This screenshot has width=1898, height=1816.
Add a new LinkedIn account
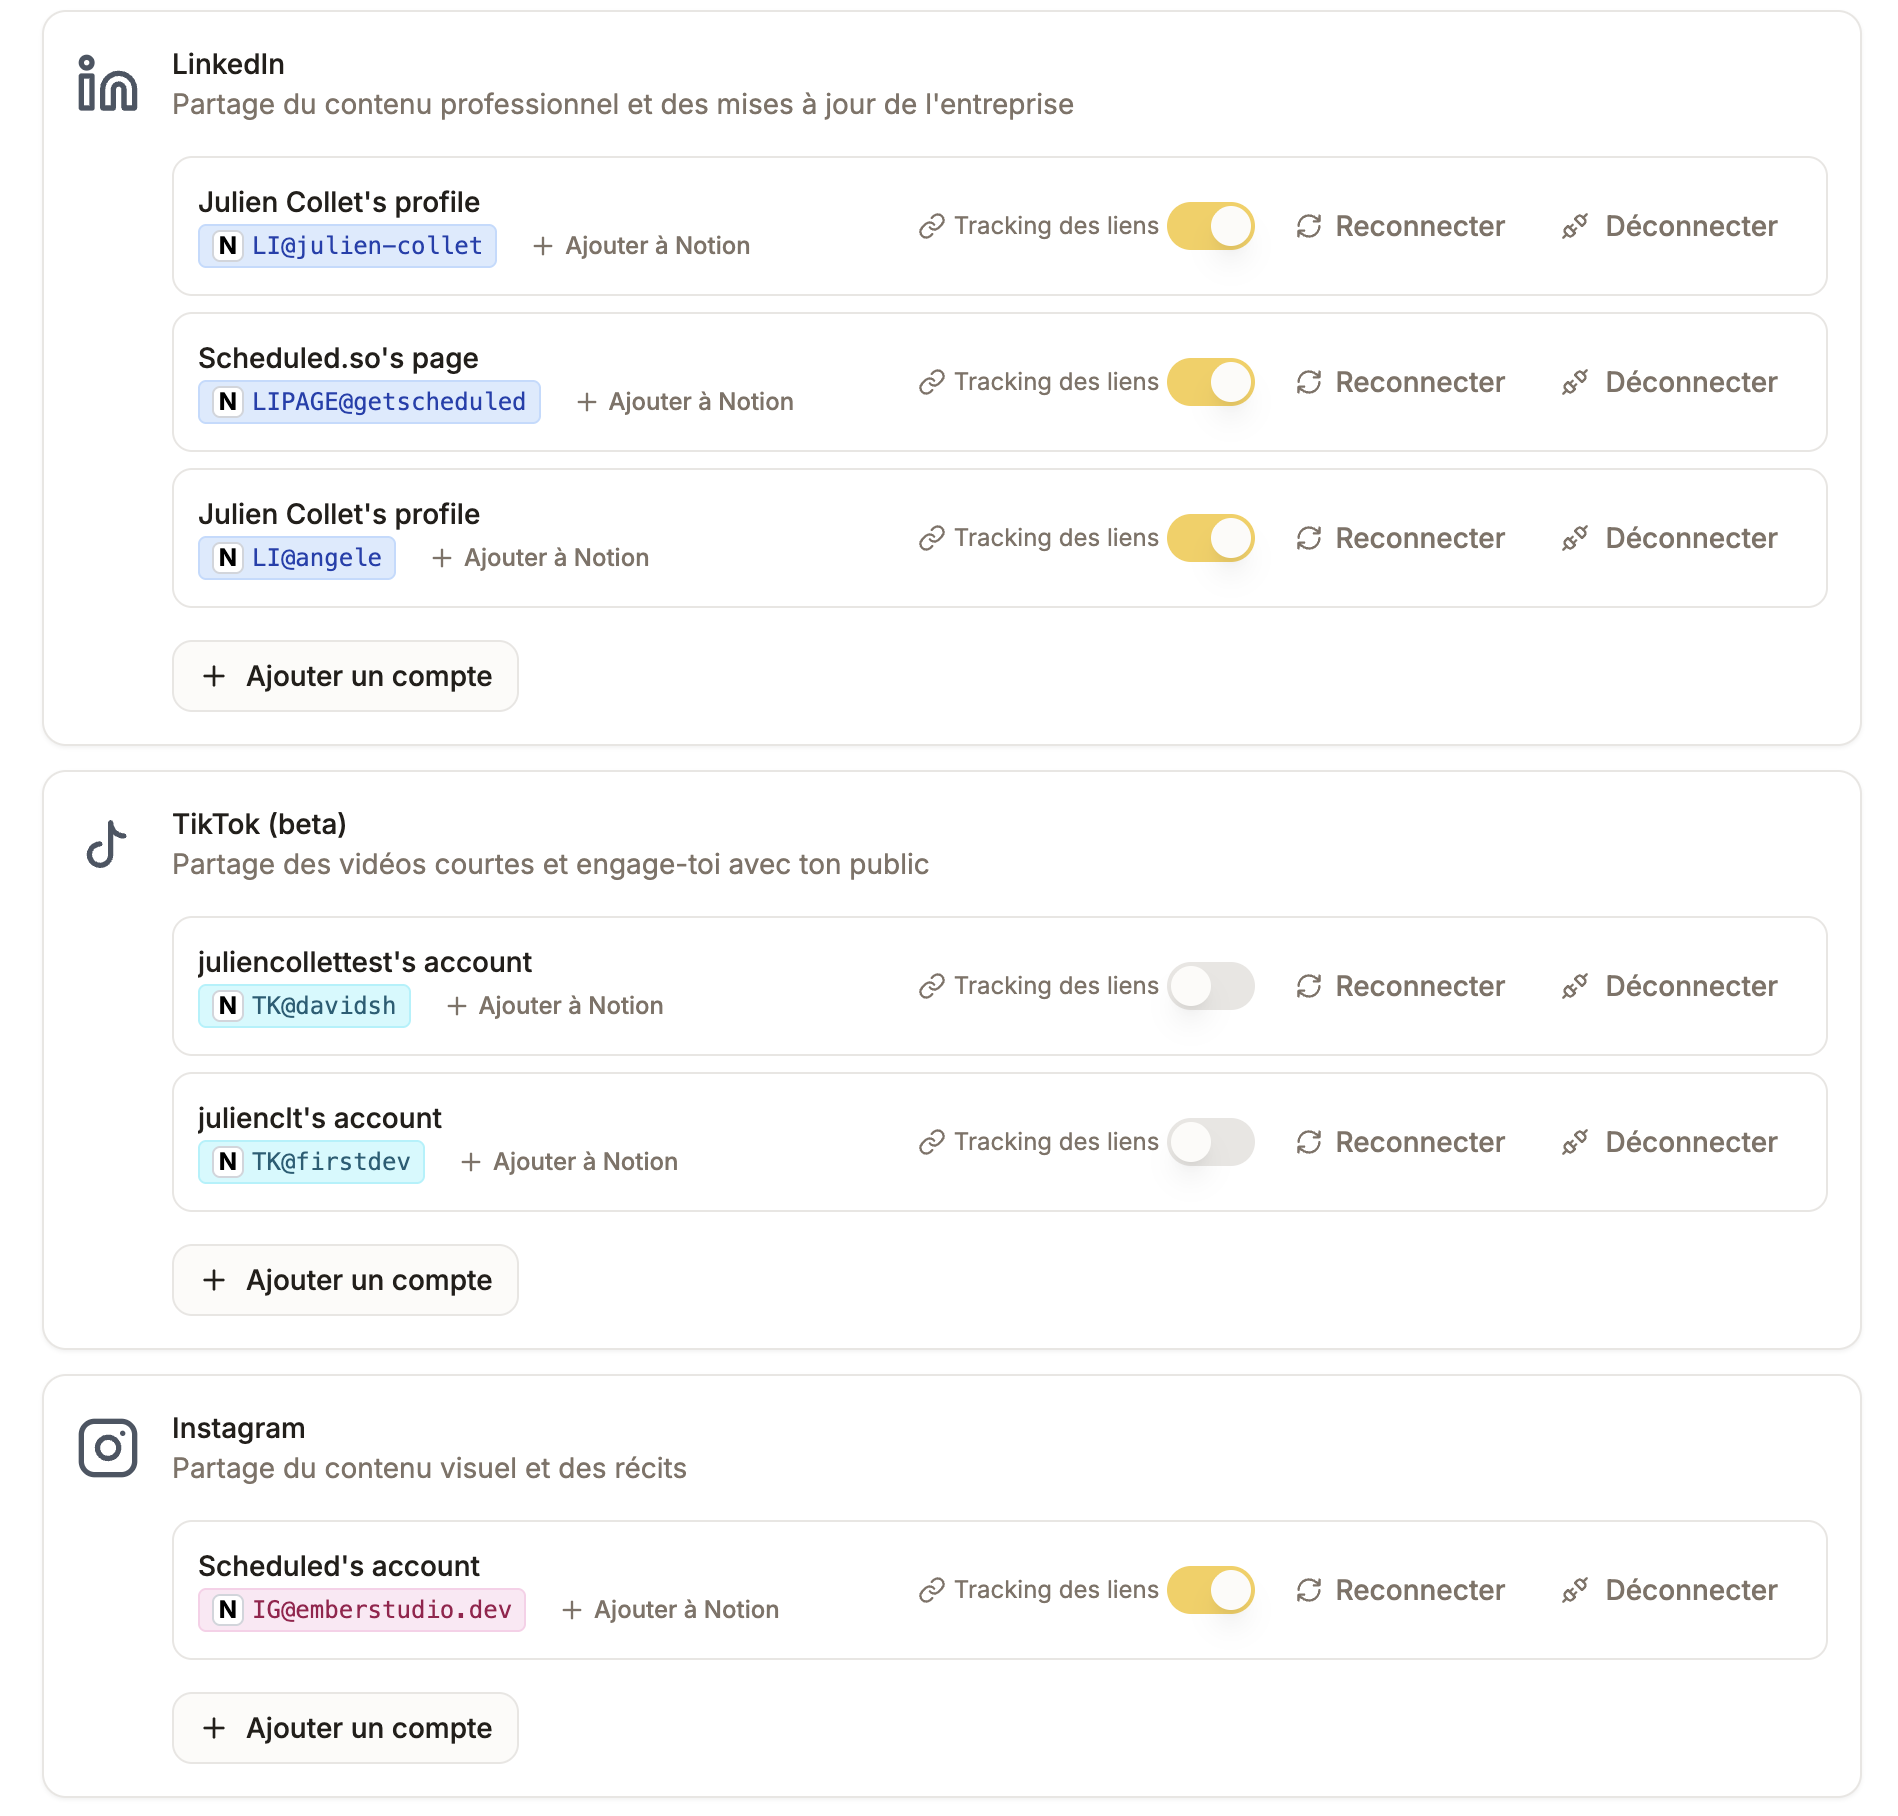(345, 676)
